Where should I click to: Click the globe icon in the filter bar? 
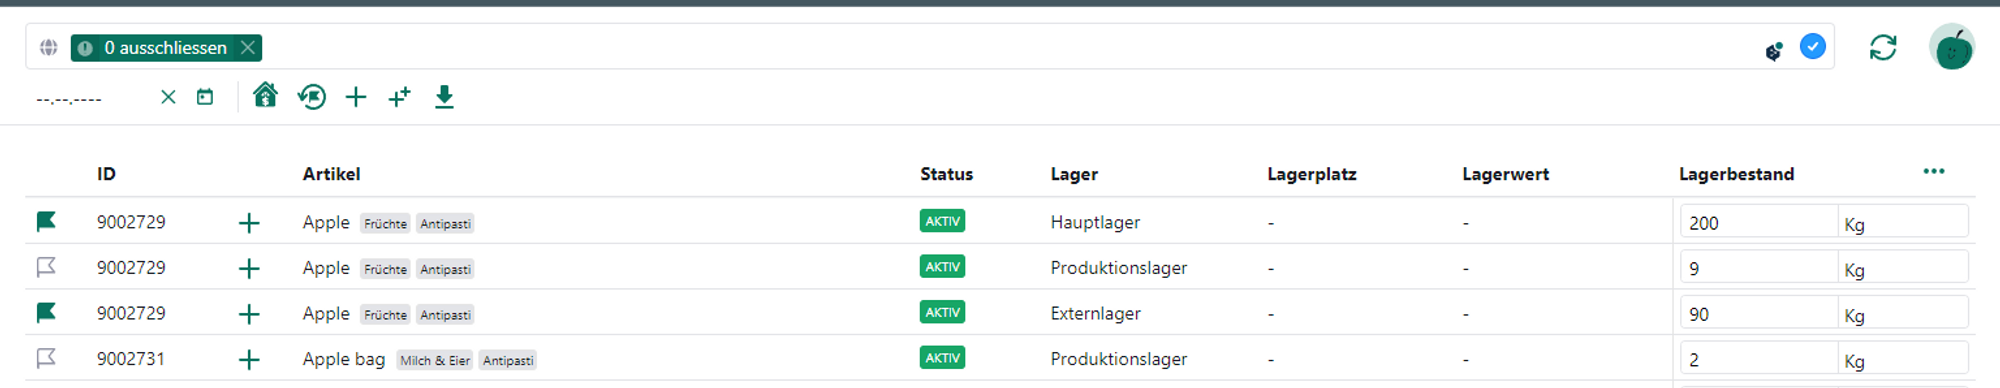coord(48,47)
